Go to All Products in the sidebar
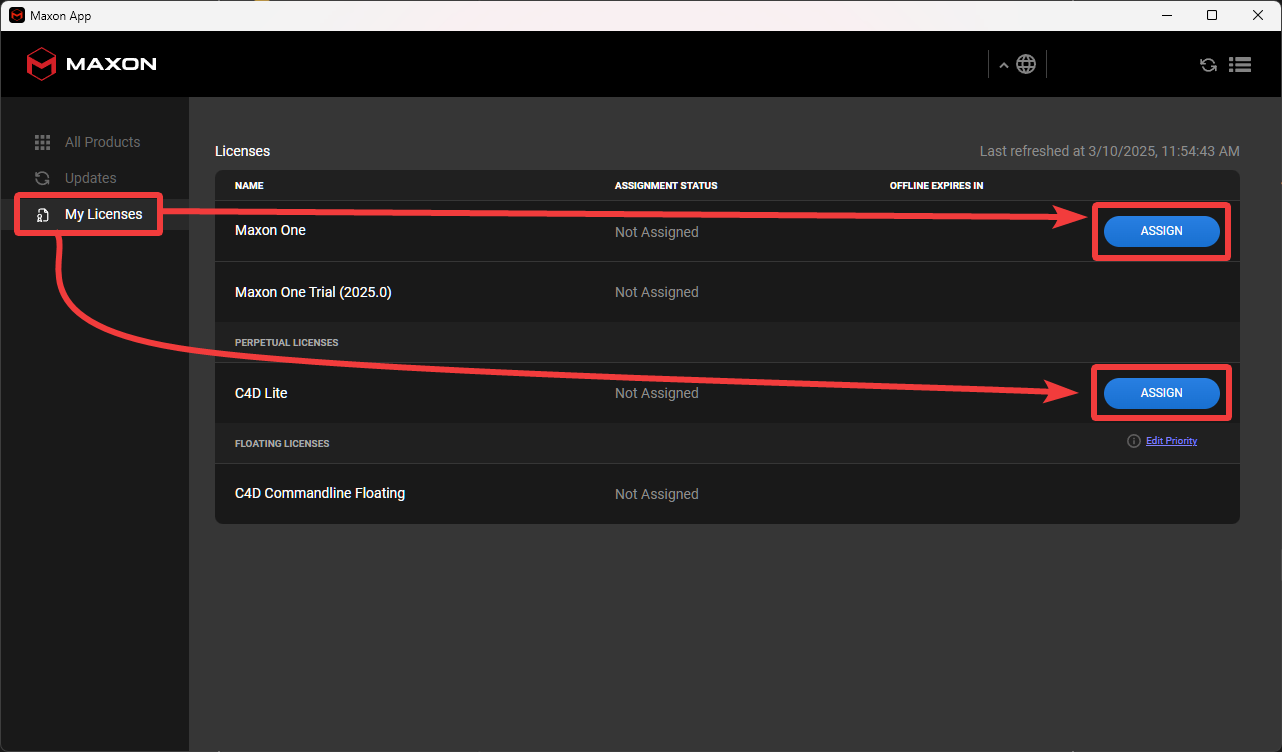Viewport: 1282px width, 752px height. pyautogui.click(x=102, y=142)
